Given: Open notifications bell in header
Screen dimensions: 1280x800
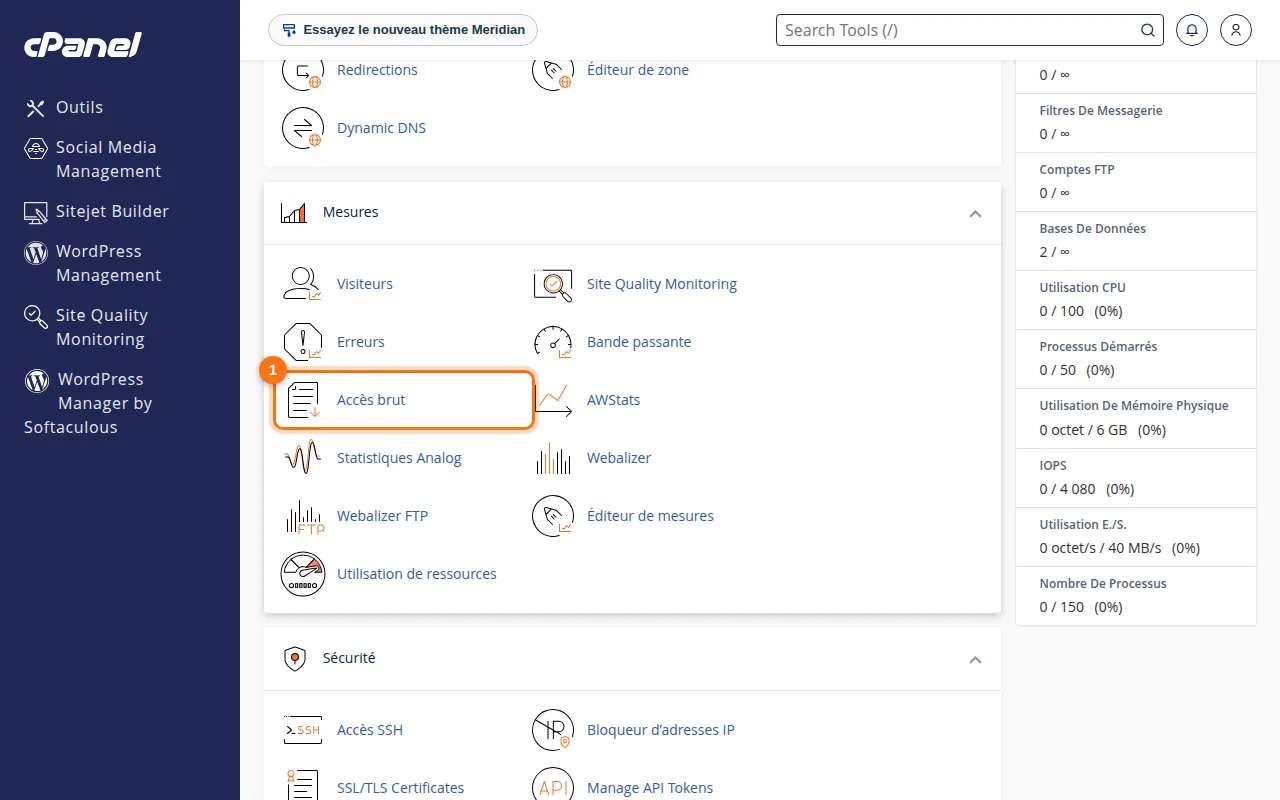Looking at the screenshot, I should click(1192, 30).
